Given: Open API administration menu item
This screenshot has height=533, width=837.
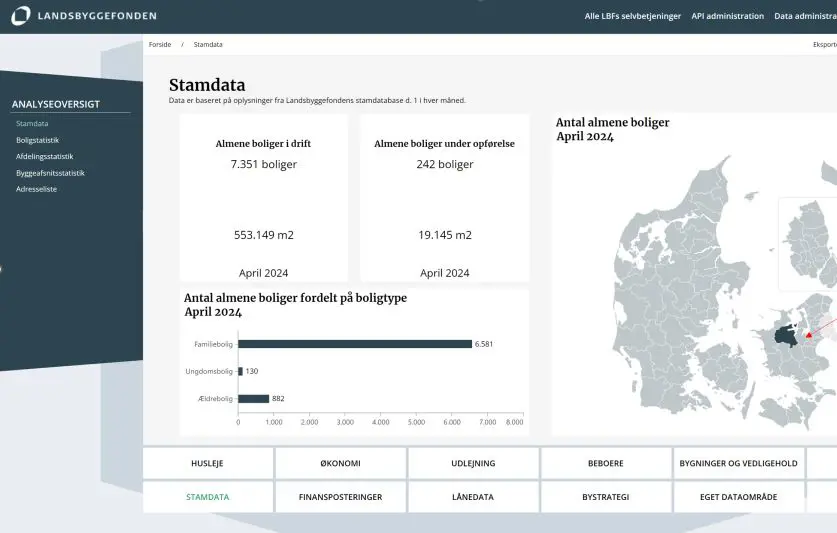Looking at the screenshot, I should (727, 16).
